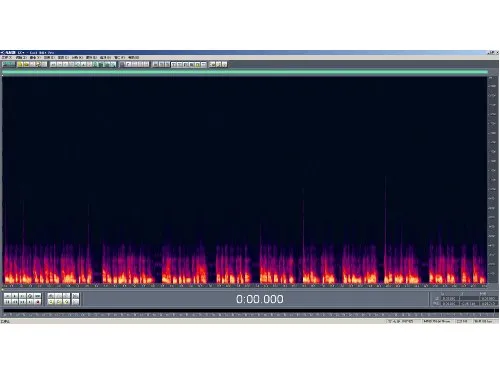Open the Help menu in menu bar
This screenshot has width=500, height=375.
tap(133, 57)
